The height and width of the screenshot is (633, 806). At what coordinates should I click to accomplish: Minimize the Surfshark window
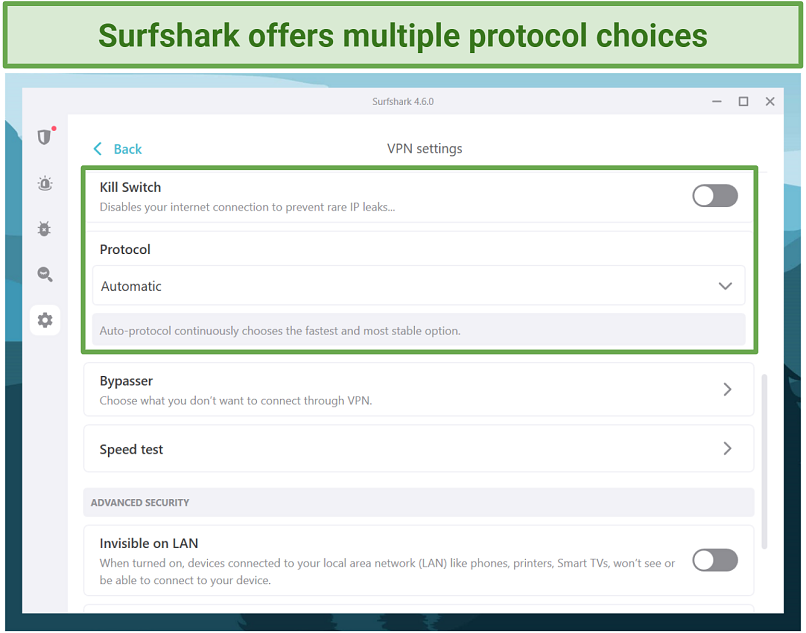click(717, 101)
